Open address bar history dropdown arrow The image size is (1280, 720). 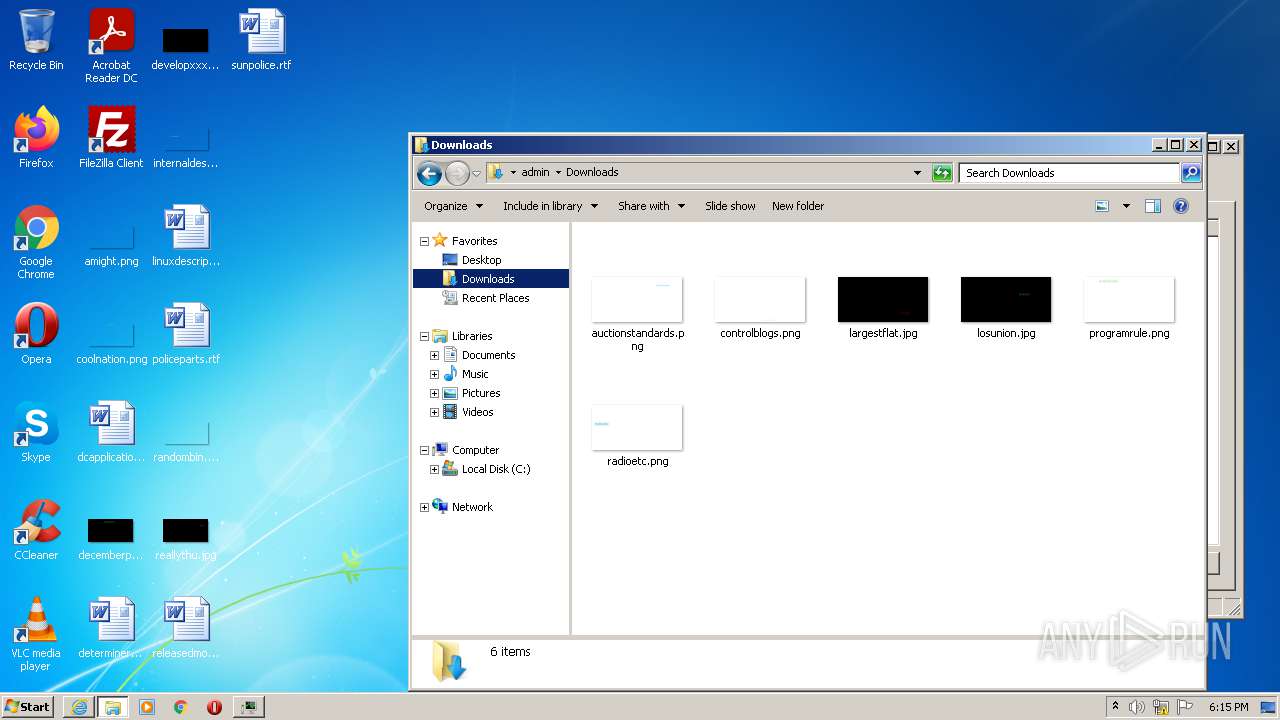pyautogui.click(x=917, y=173)
